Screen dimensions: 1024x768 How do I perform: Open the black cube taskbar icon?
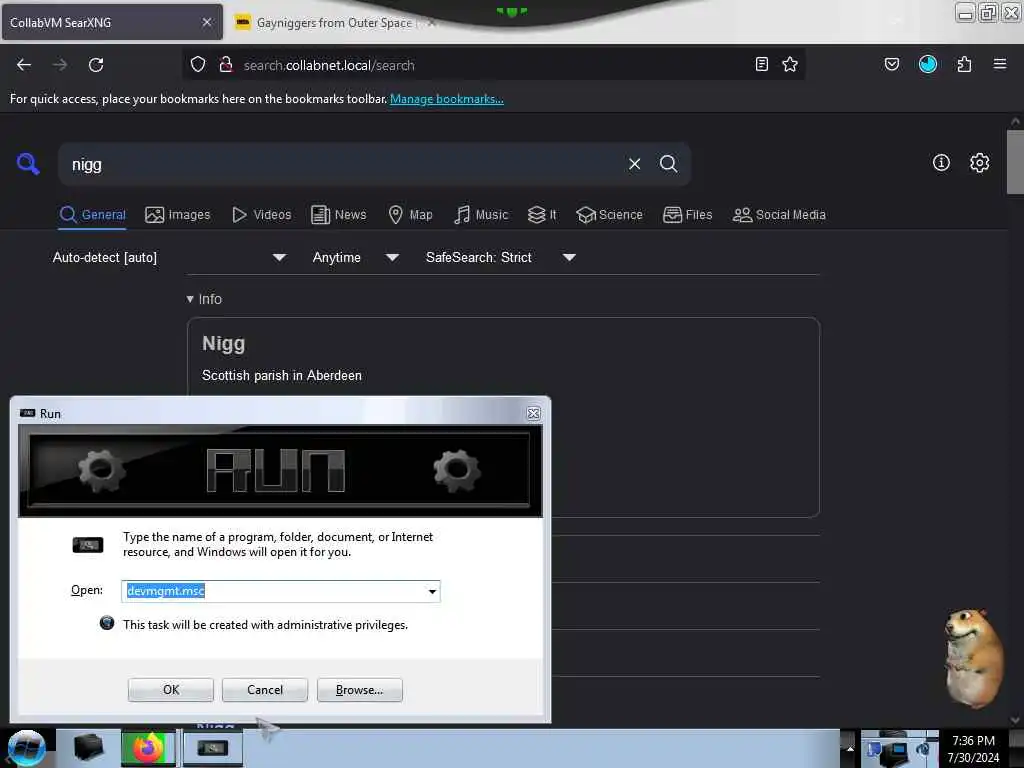(88, 748)
